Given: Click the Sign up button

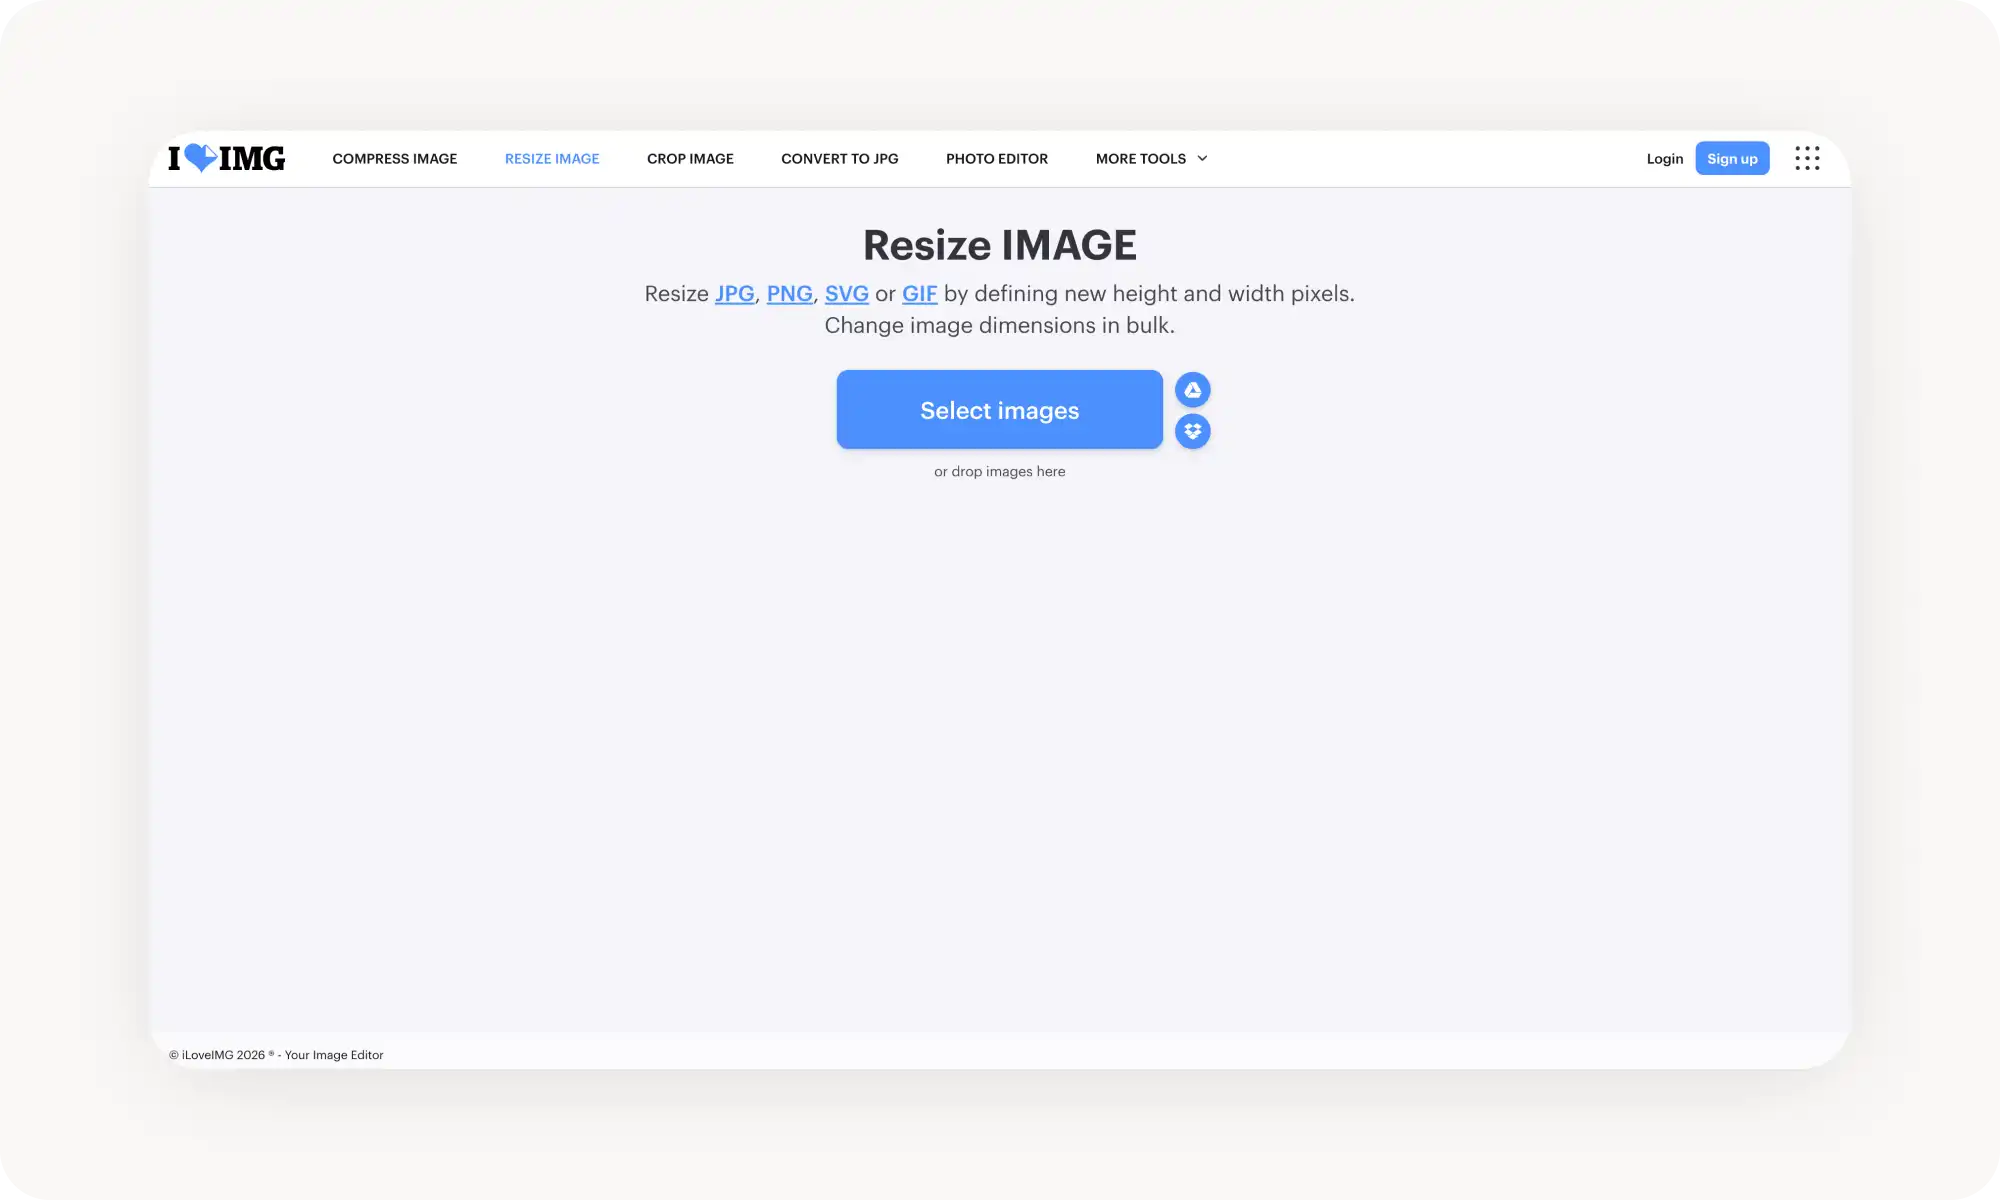Looking at the screenshot, I should click(1732, 158).
